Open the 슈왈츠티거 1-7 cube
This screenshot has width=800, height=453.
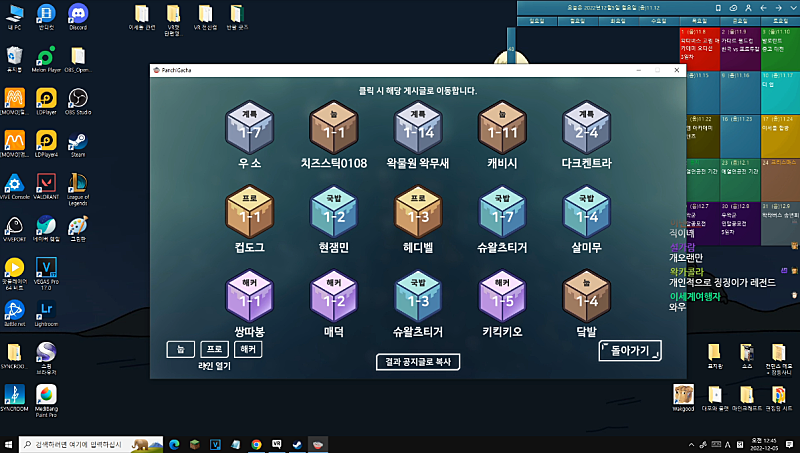(502, 212)
